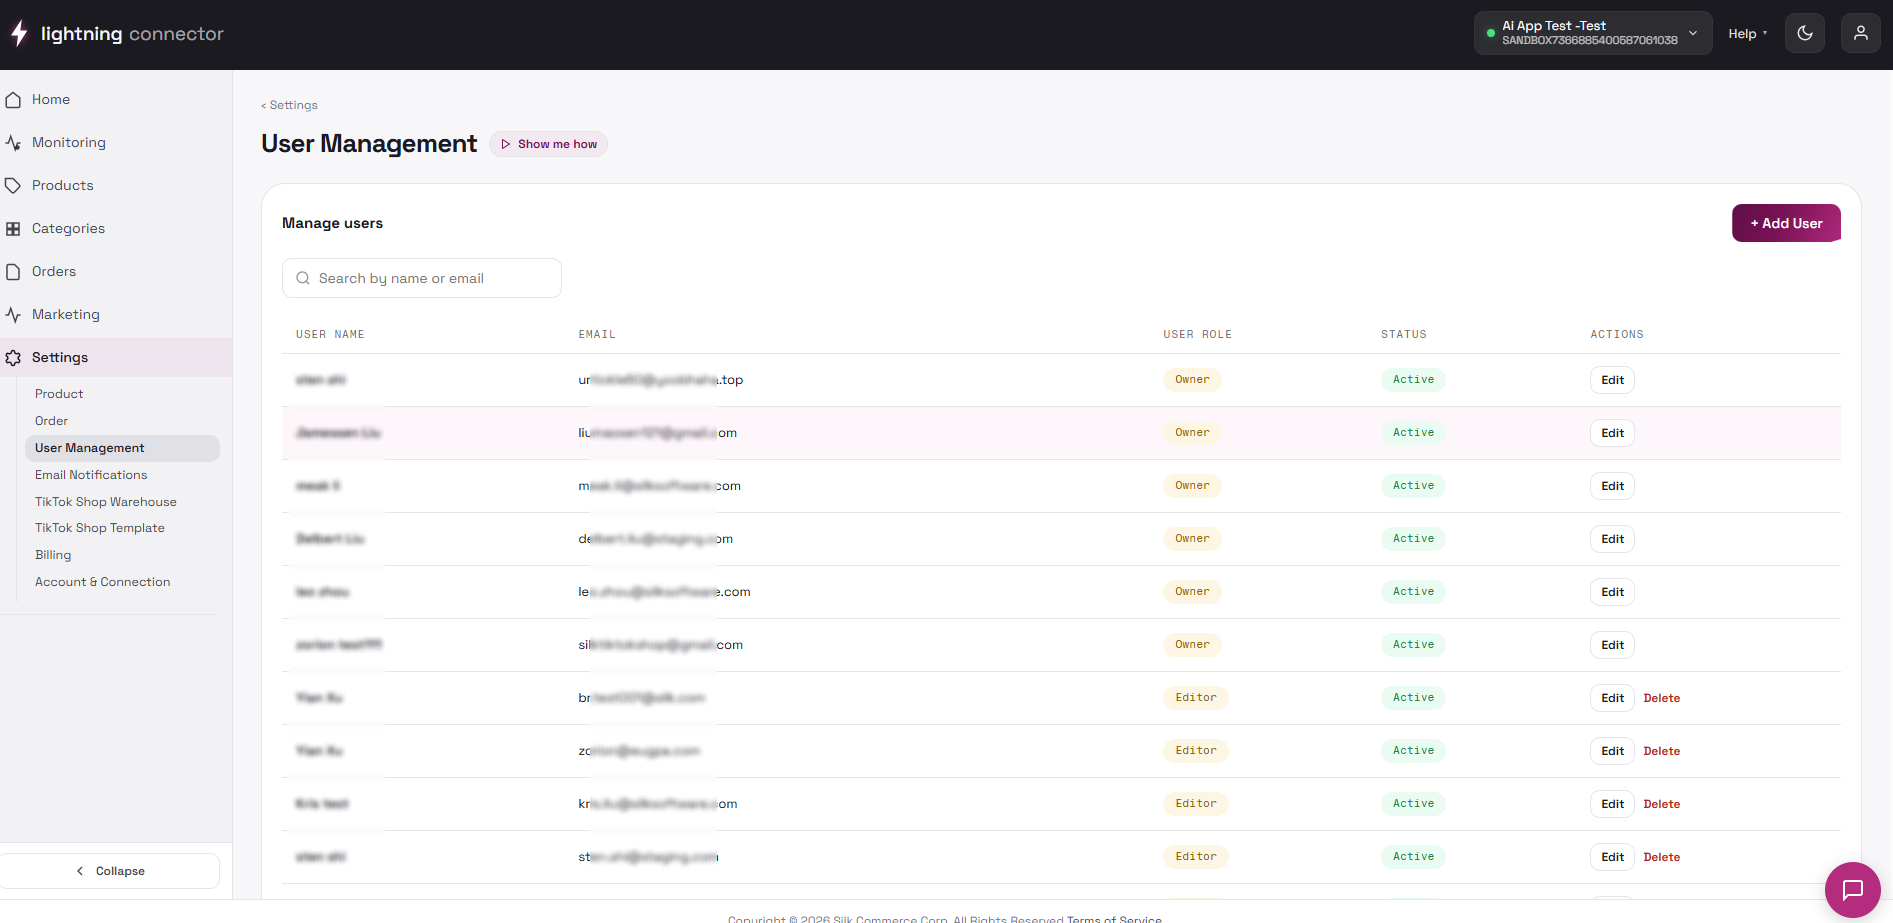Click the lightning bolt logo icon

tap(19, 33)
